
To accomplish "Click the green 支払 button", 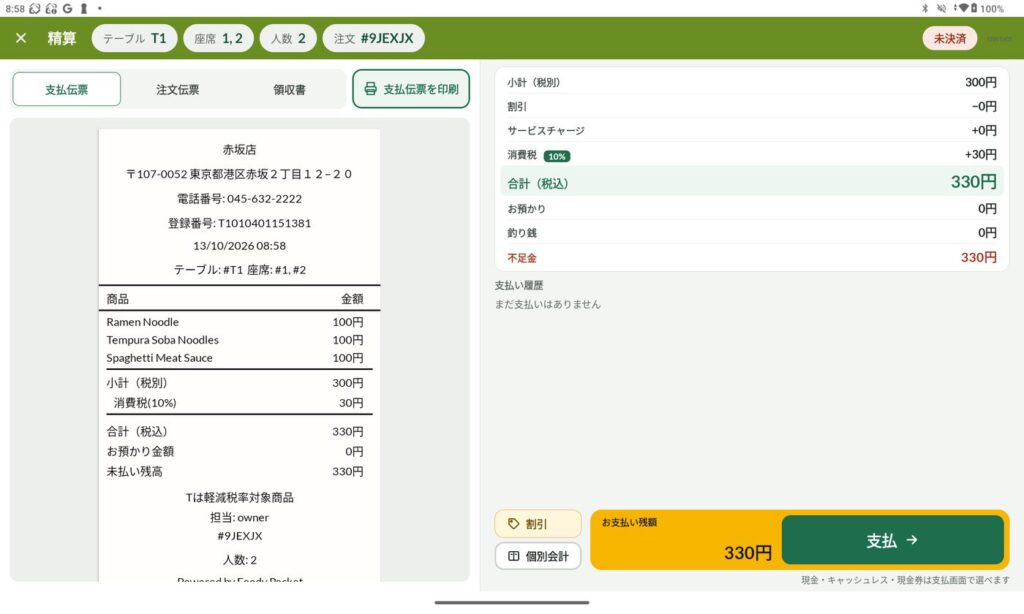I will pos(892,540).
